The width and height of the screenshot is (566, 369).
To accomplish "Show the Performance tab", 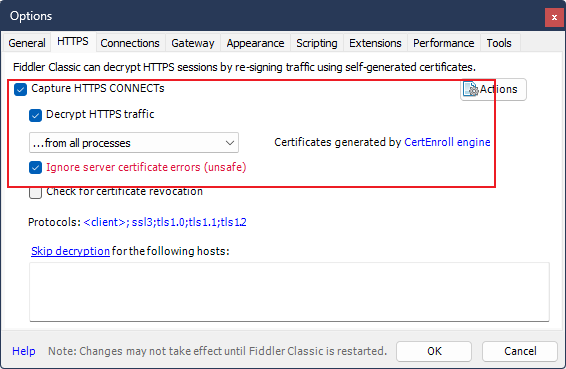I will point(444,43).
